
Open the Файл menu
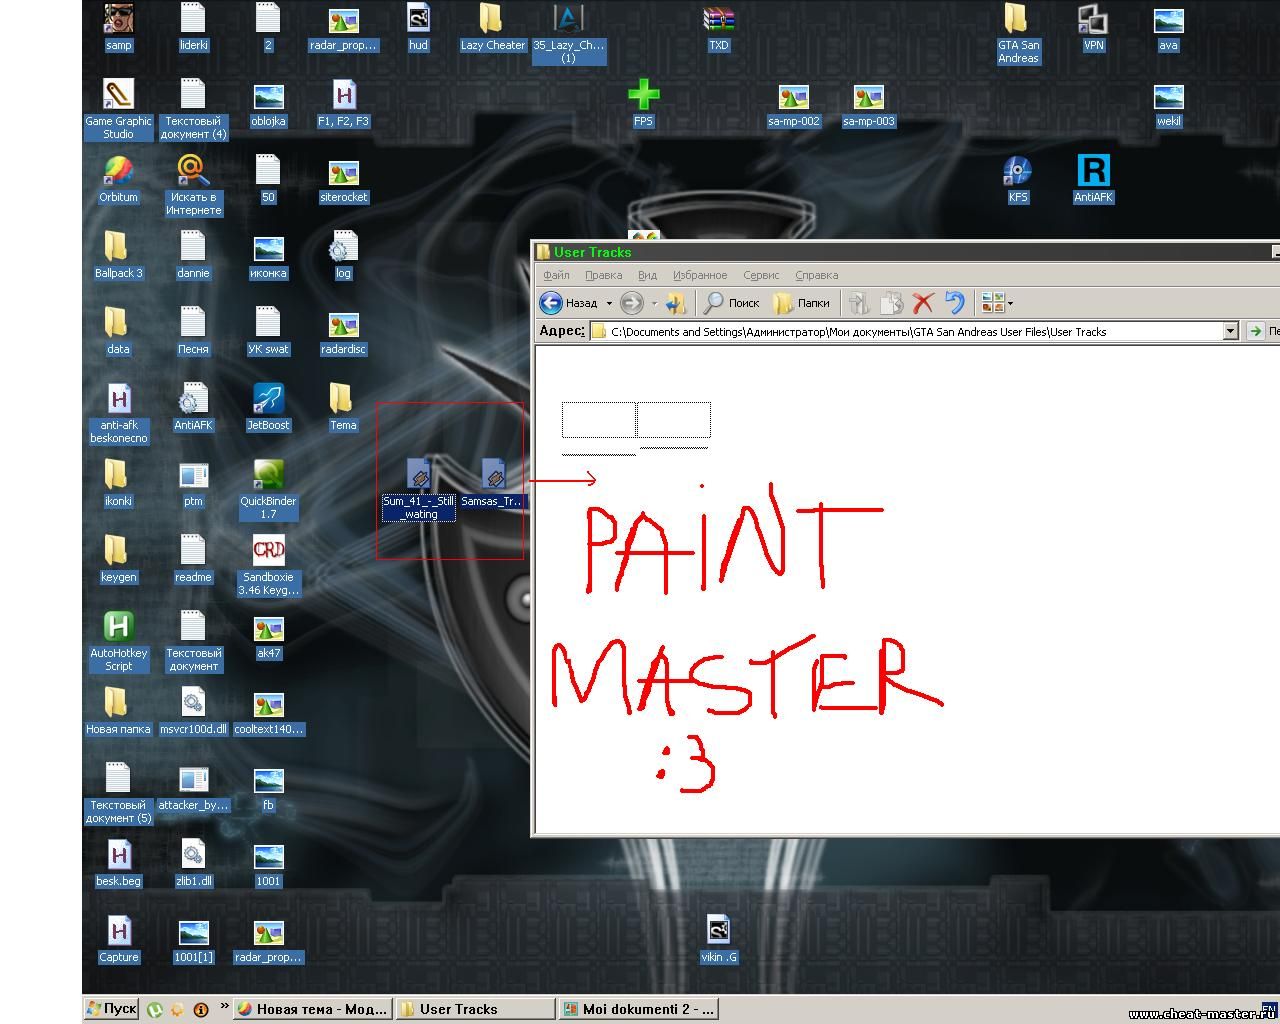pos(556,275)
